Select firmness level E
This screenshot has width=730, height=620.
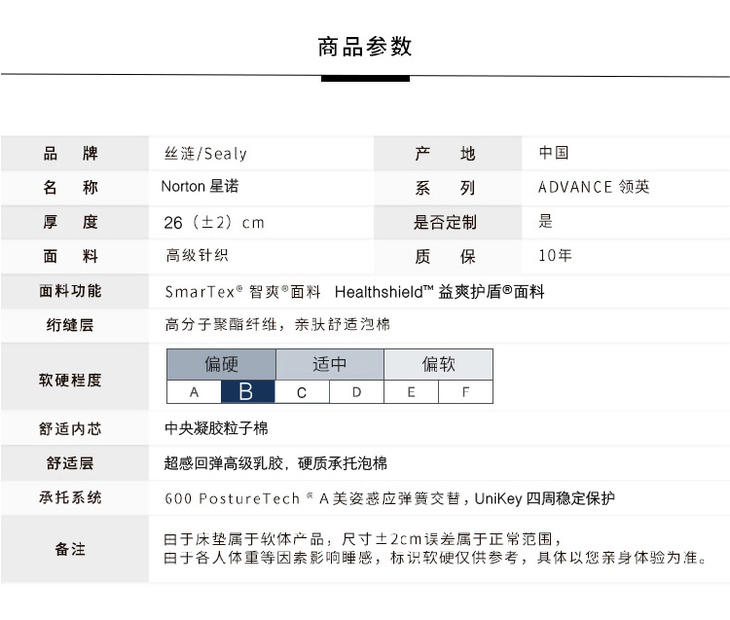[411, 392]
